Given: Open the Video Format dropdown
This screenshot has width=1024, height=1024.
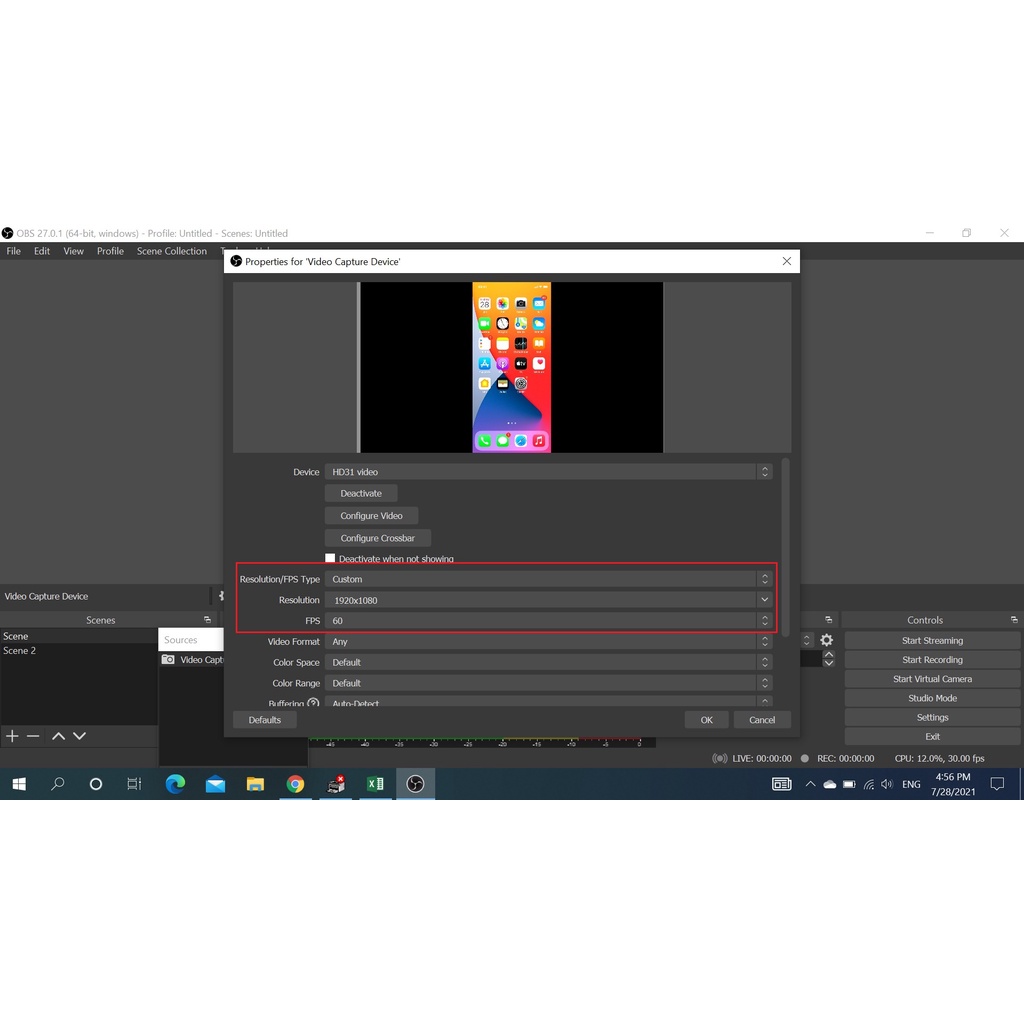Looking at the screenshot, I should coord(548,642).
